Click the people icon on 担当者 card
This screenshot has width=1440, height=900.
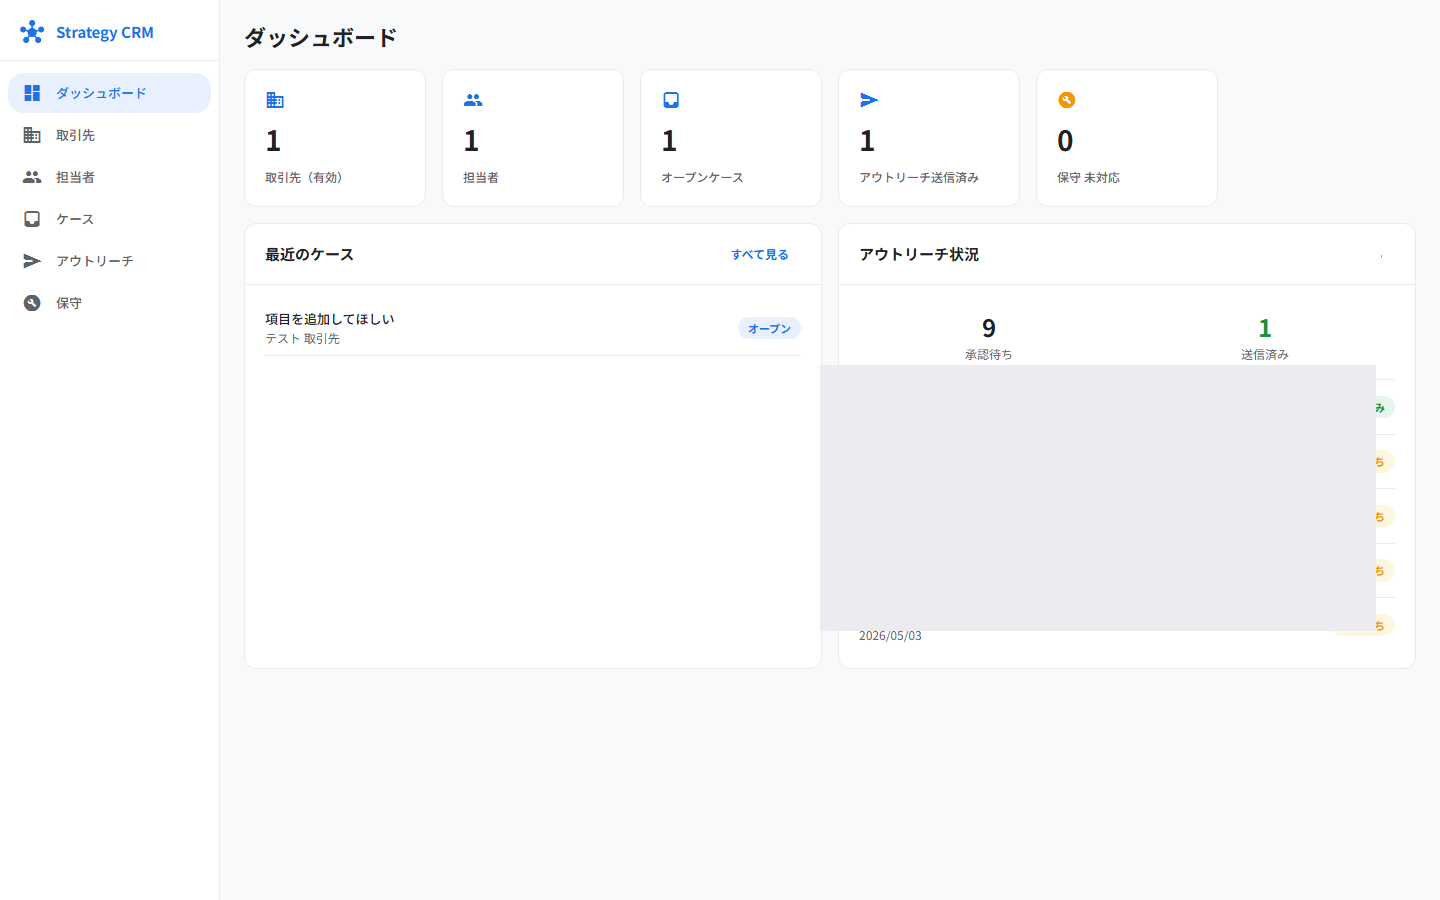473,100
